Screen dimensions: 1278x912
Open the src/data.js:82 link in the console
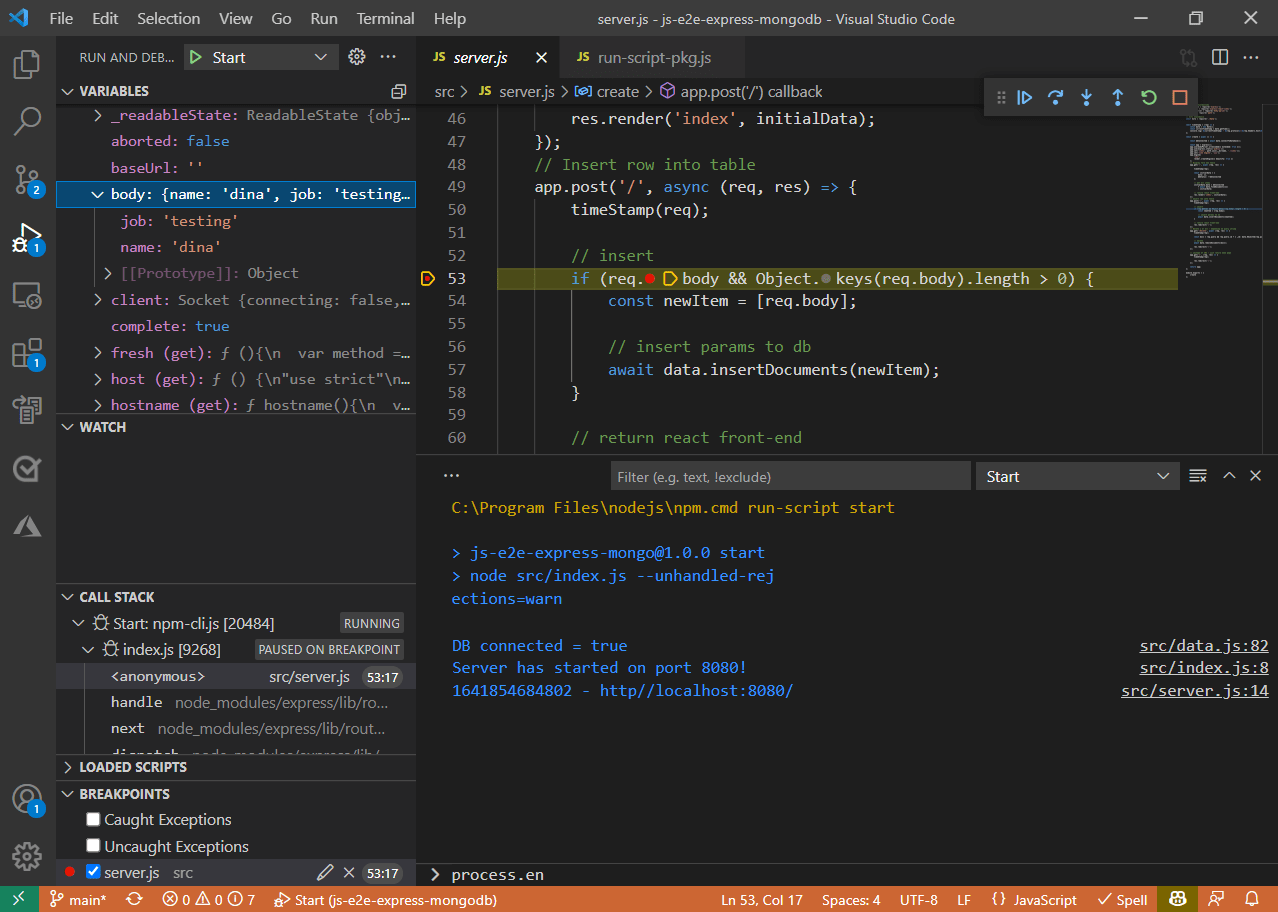(x=1203, y=645)
